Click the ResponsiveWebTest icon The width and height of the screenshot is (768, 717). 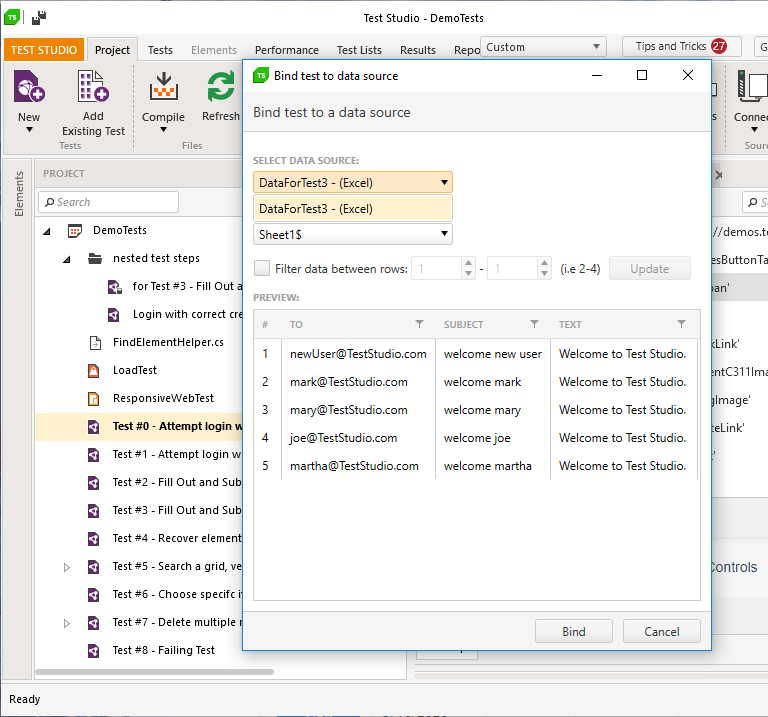(x=94, y=399)
